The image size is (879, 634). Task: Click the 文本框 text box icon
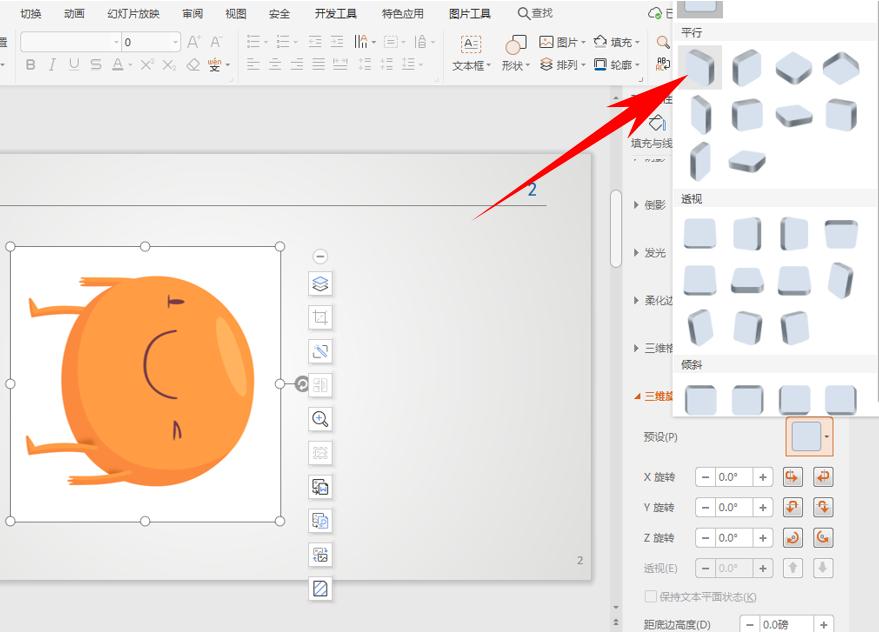tap(471, 45)
